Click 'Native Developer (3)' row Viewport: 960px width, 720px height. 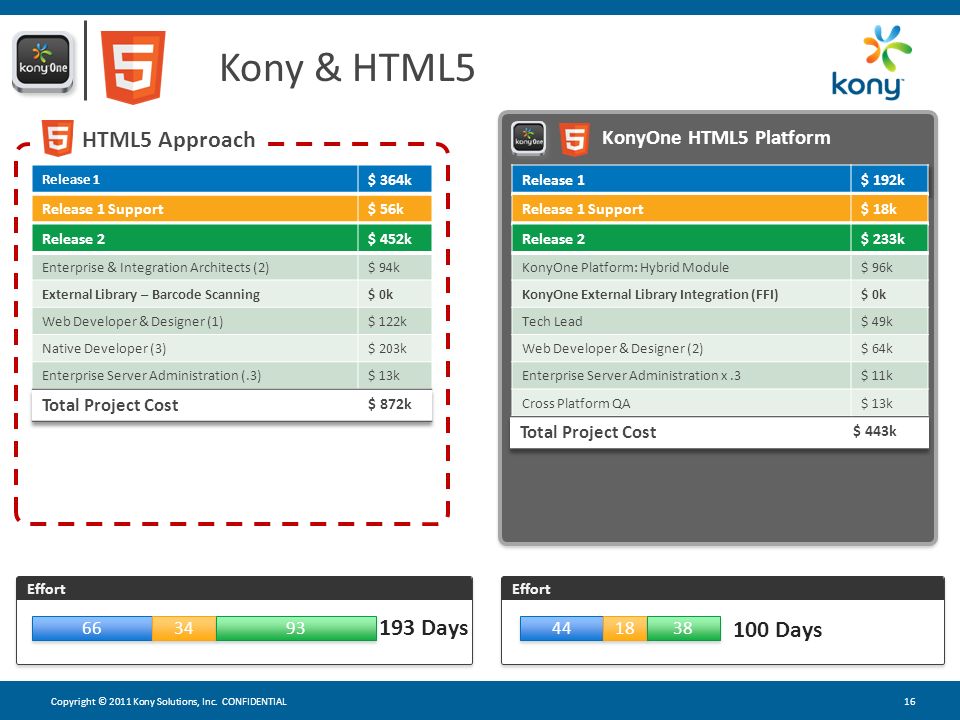231,348
